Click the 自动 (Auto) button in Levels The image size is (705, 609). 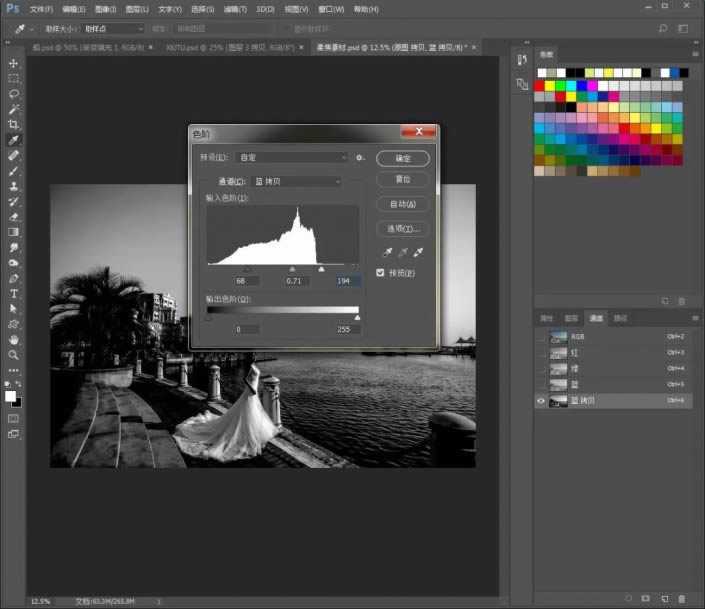pyautogui.click(x=403, y=204)
